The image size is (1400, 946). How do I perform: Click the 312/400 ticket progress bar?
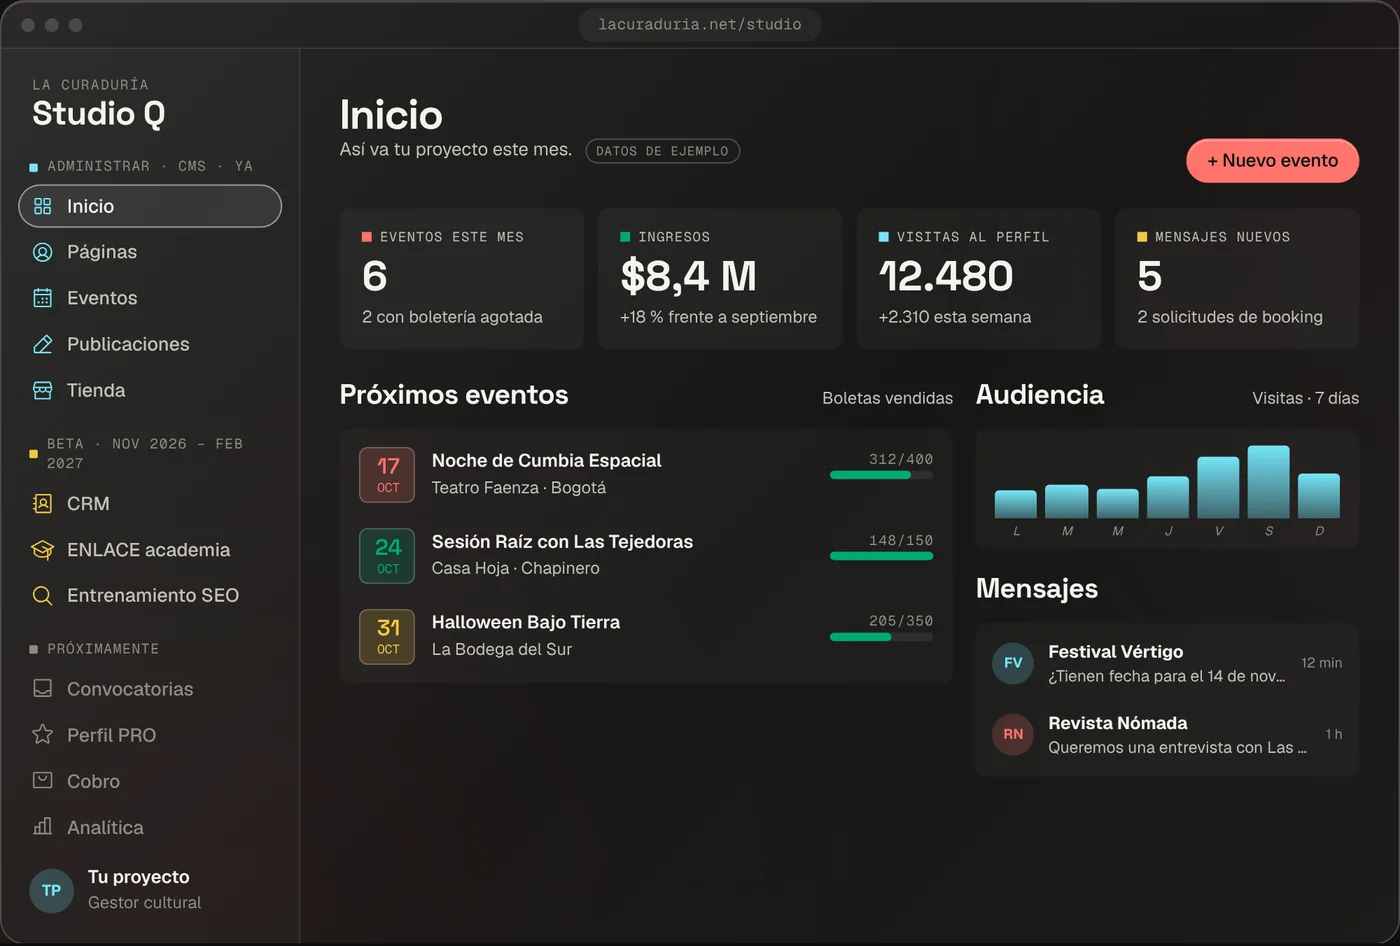tap(881, 475)
